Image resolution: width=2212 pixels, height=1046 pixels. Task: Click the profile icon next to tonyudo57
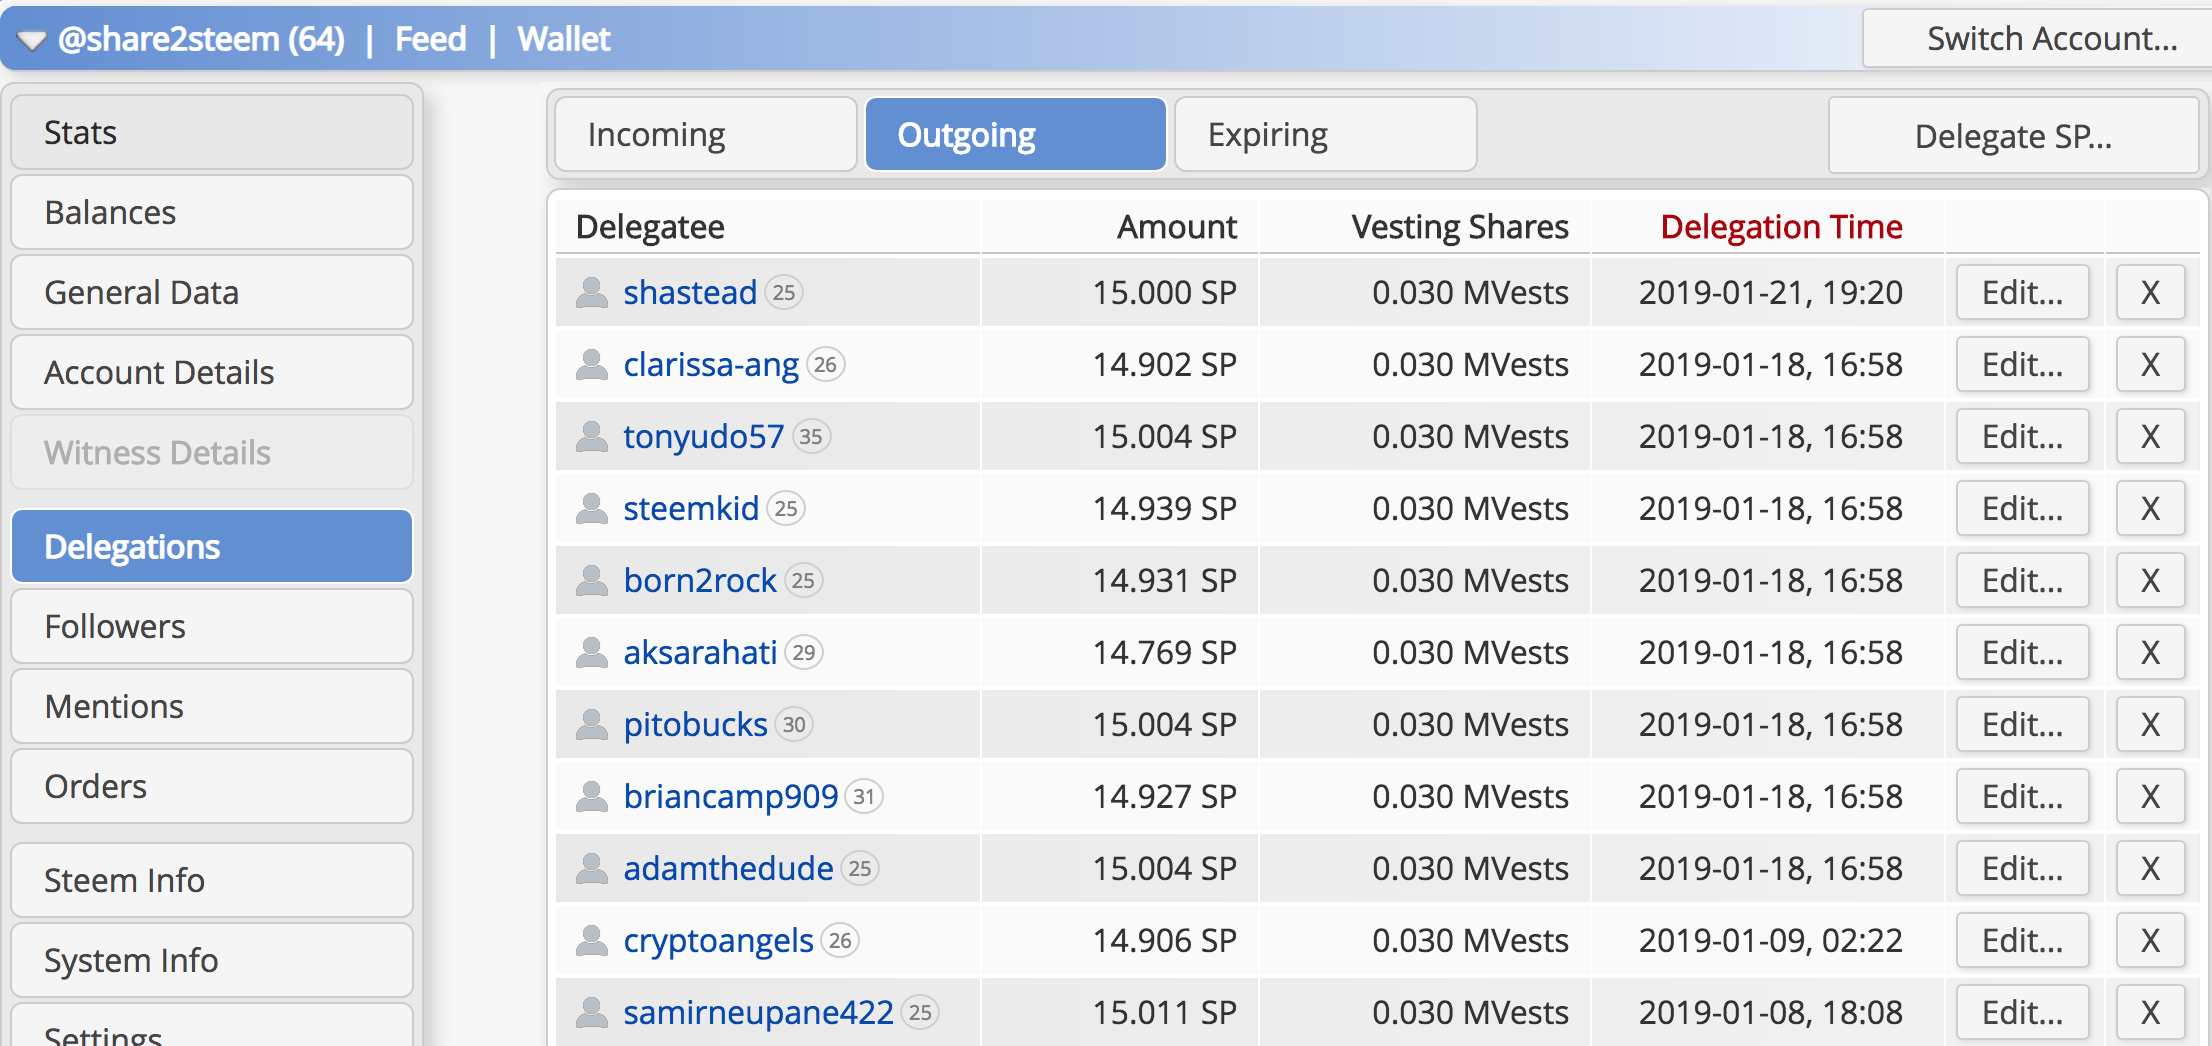click(592, 436)
